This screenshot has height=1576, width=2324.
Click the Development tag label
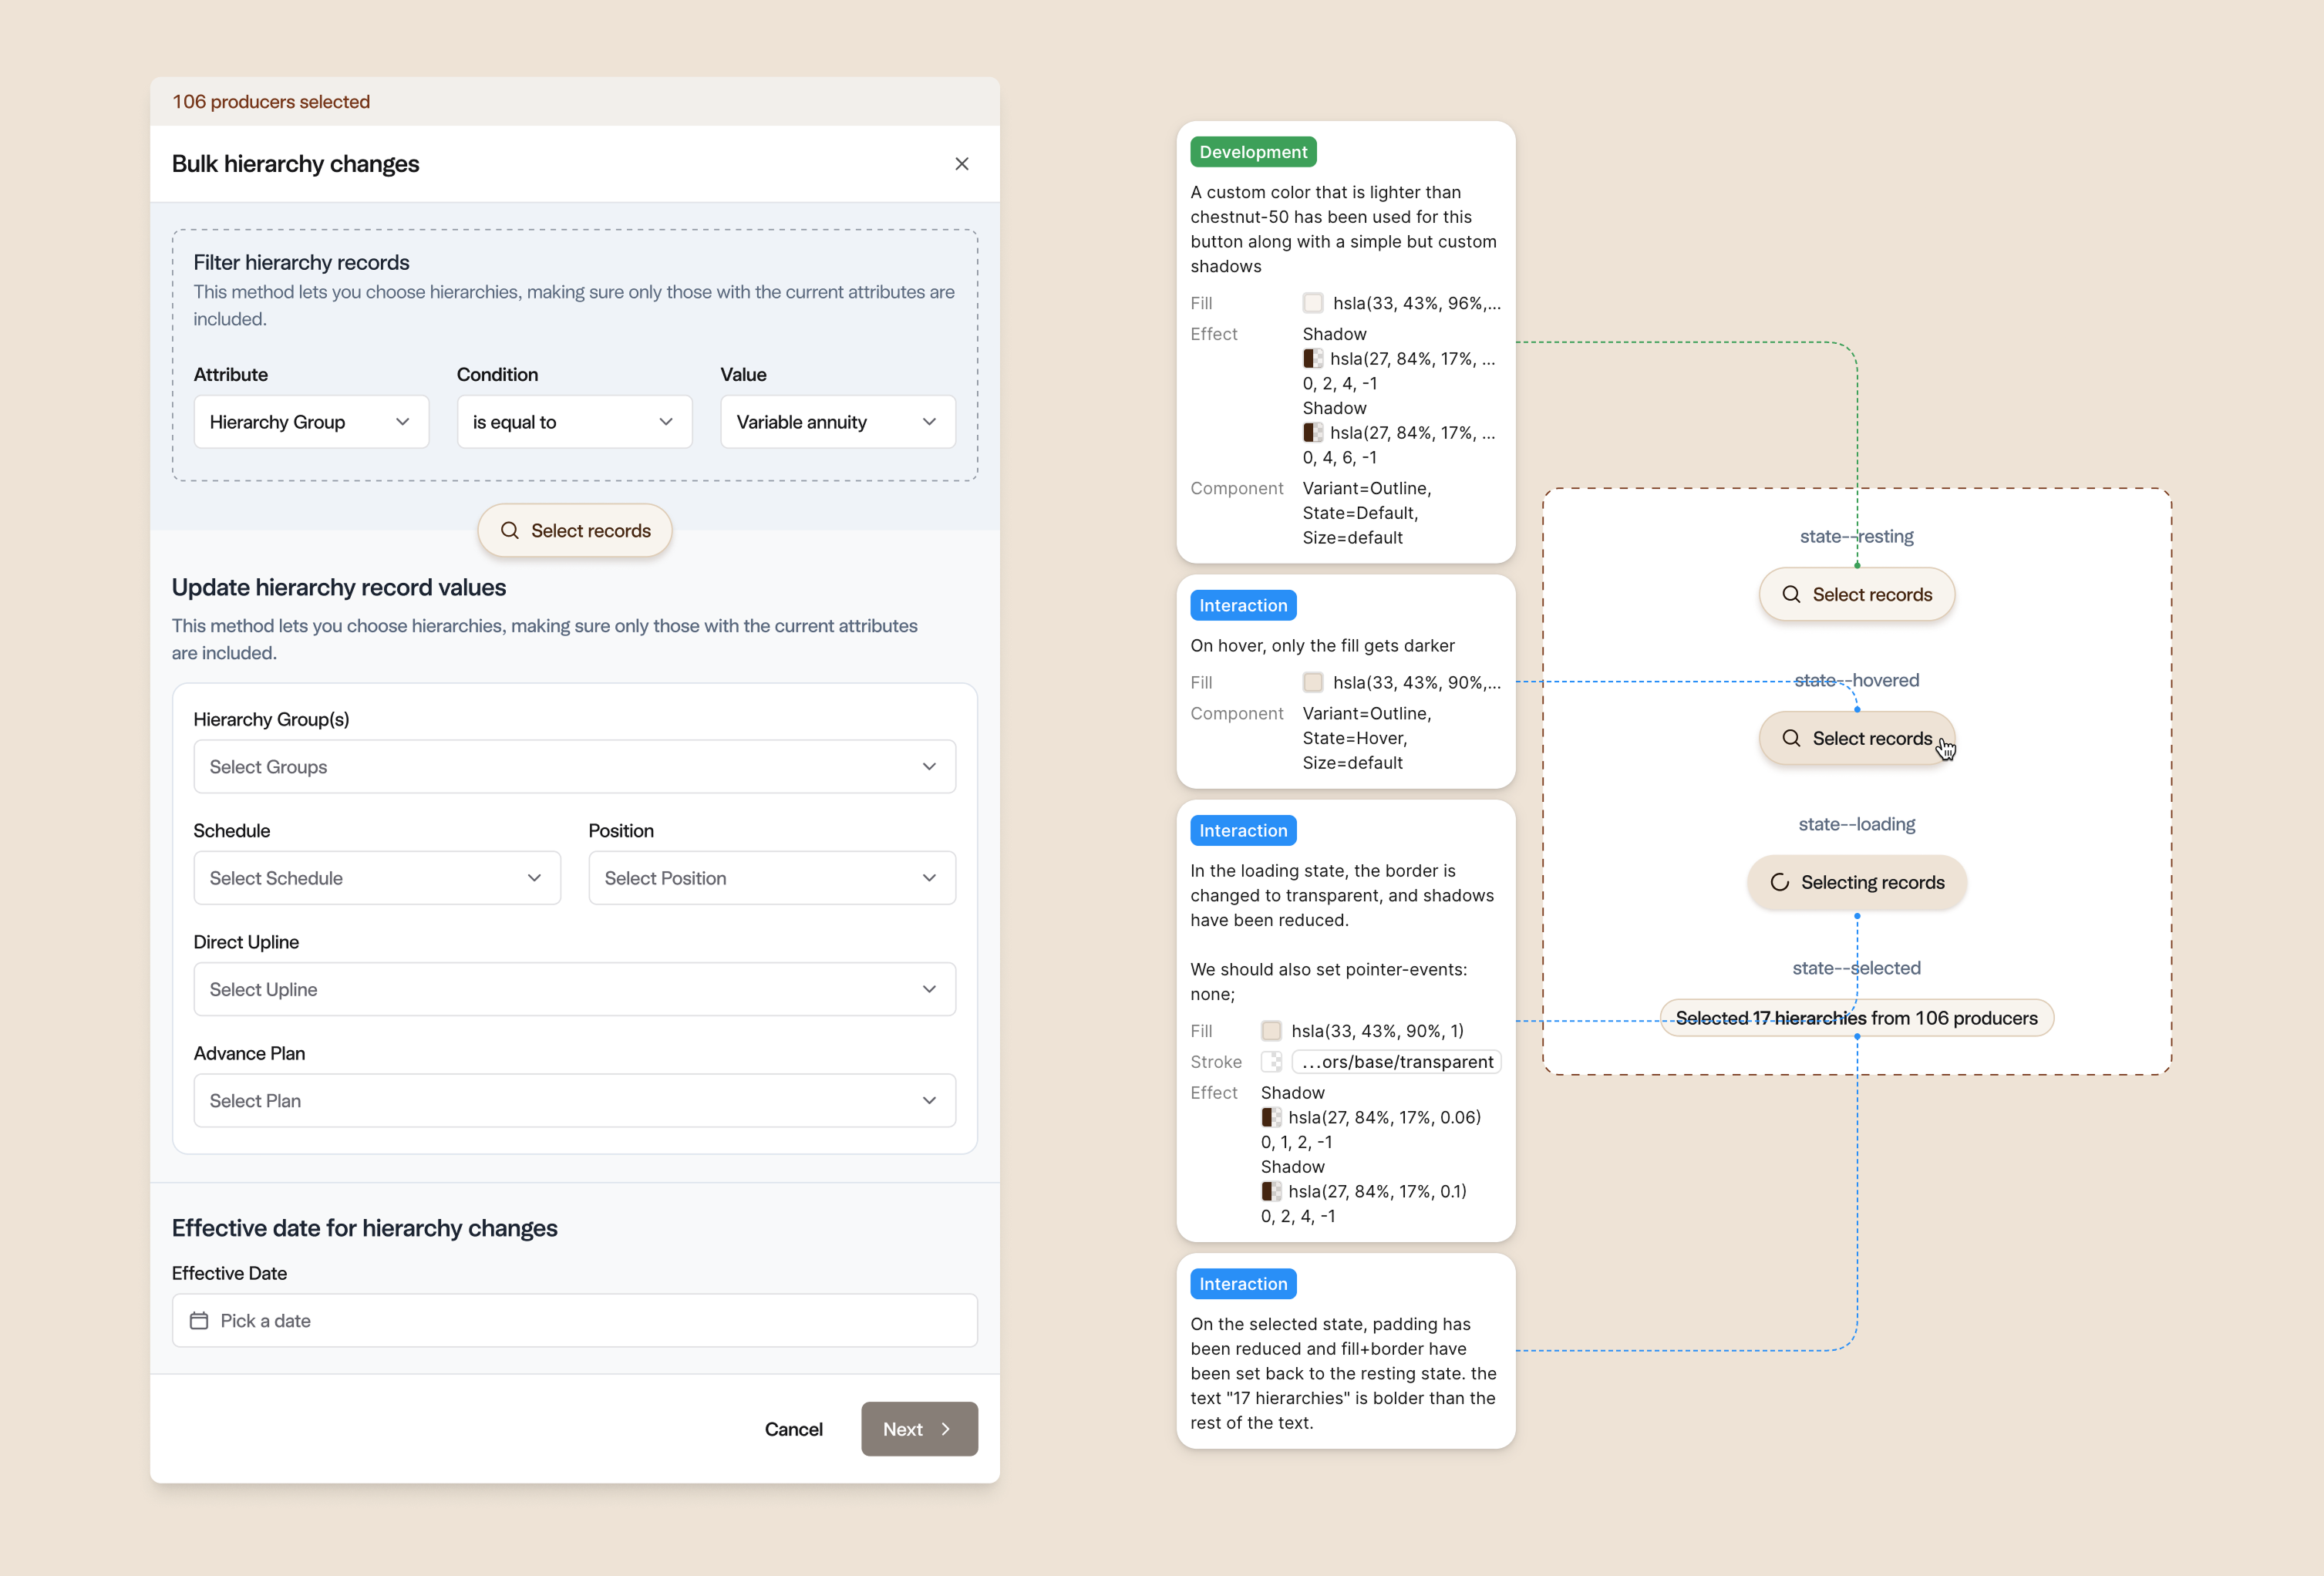(x=1253, y=152)
